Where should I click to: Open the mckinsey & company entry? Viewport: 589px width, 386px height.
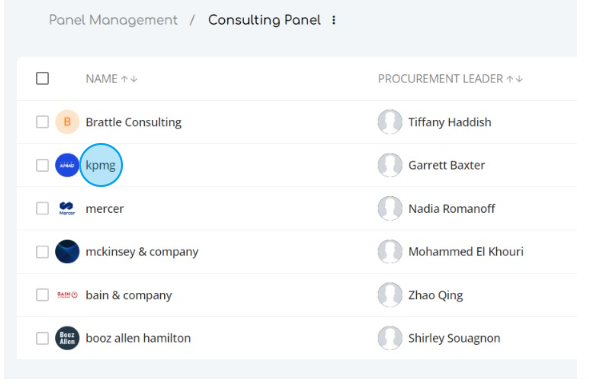point(142,252)
